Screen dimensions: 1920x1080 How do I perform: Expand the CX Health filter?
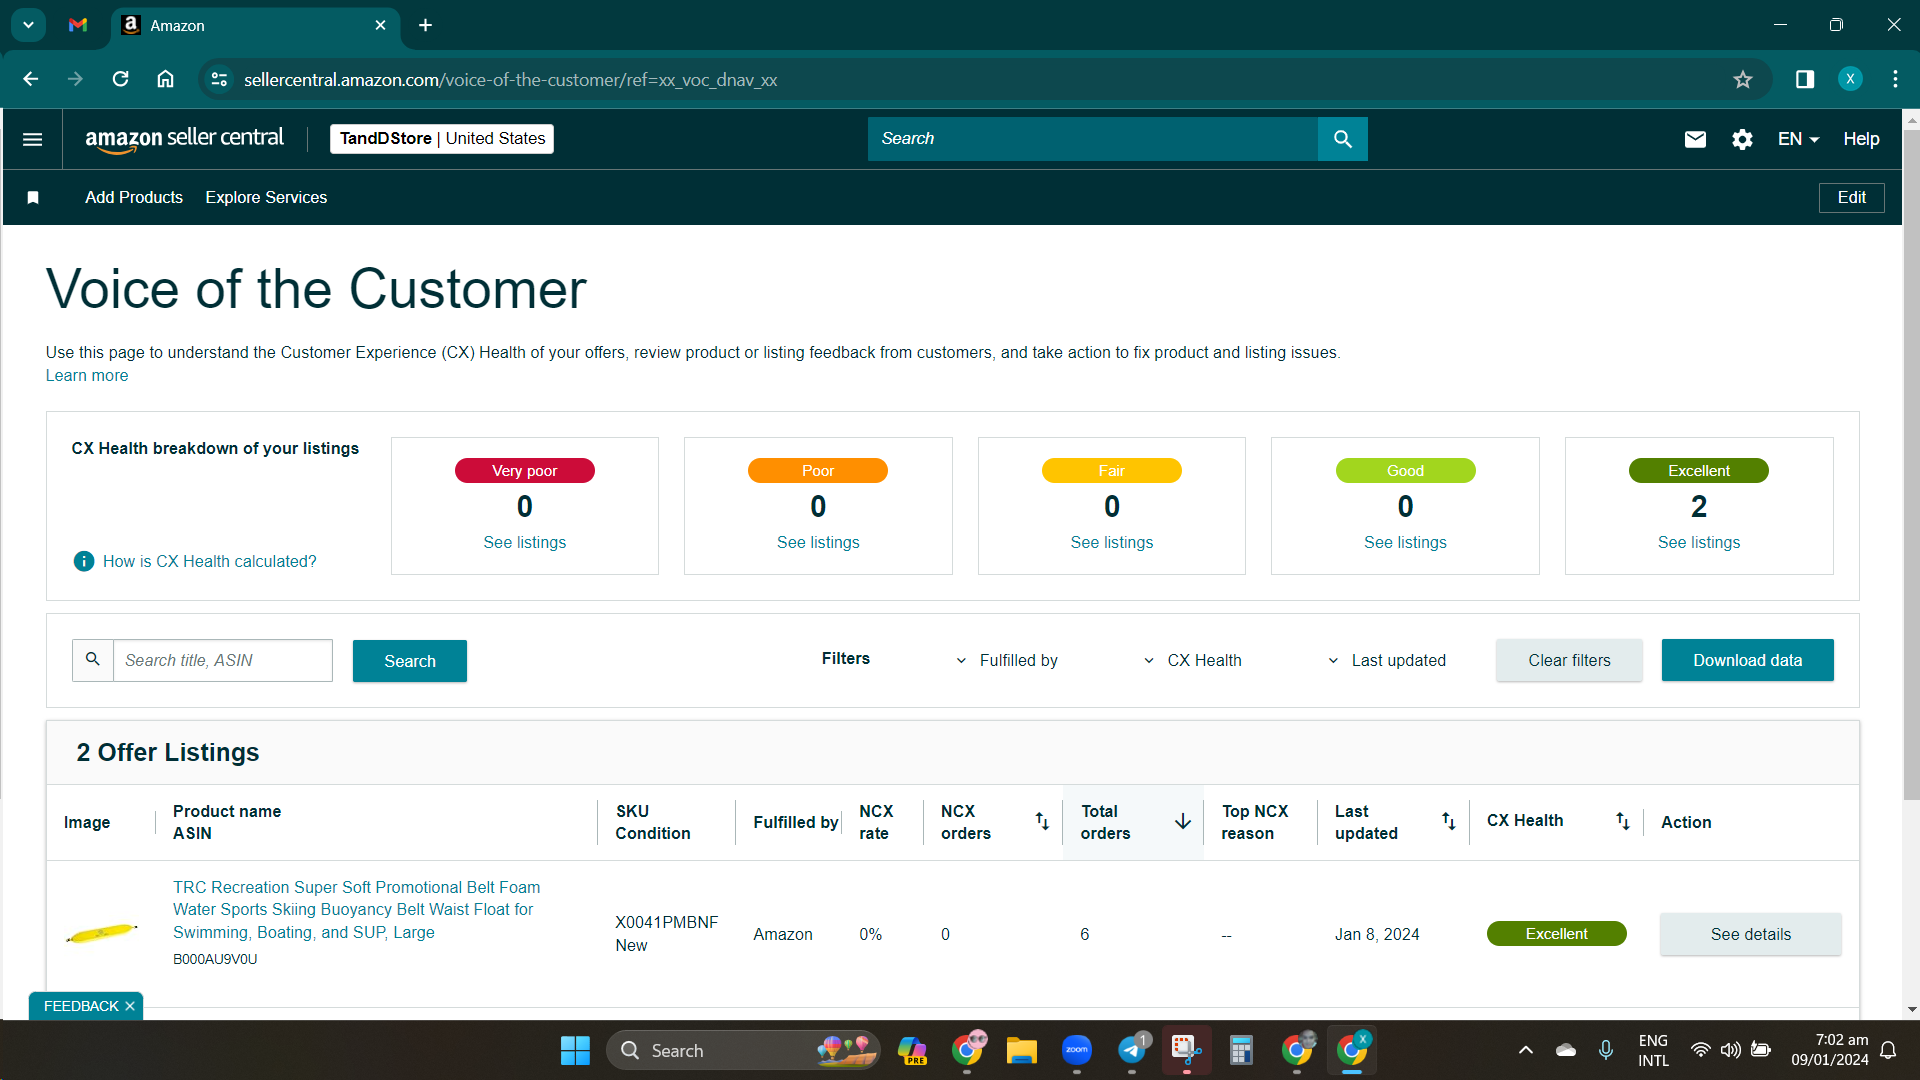1193,660
